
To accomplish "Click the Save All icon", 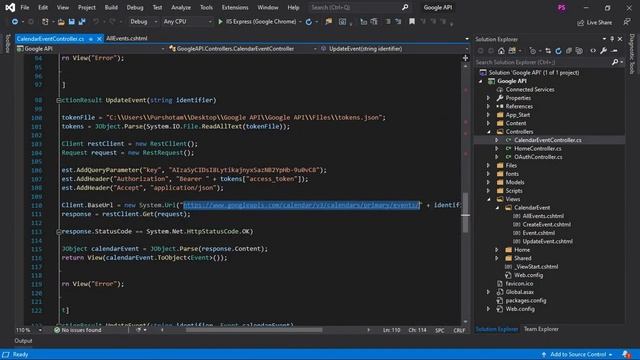I will [x=82, y=22].
